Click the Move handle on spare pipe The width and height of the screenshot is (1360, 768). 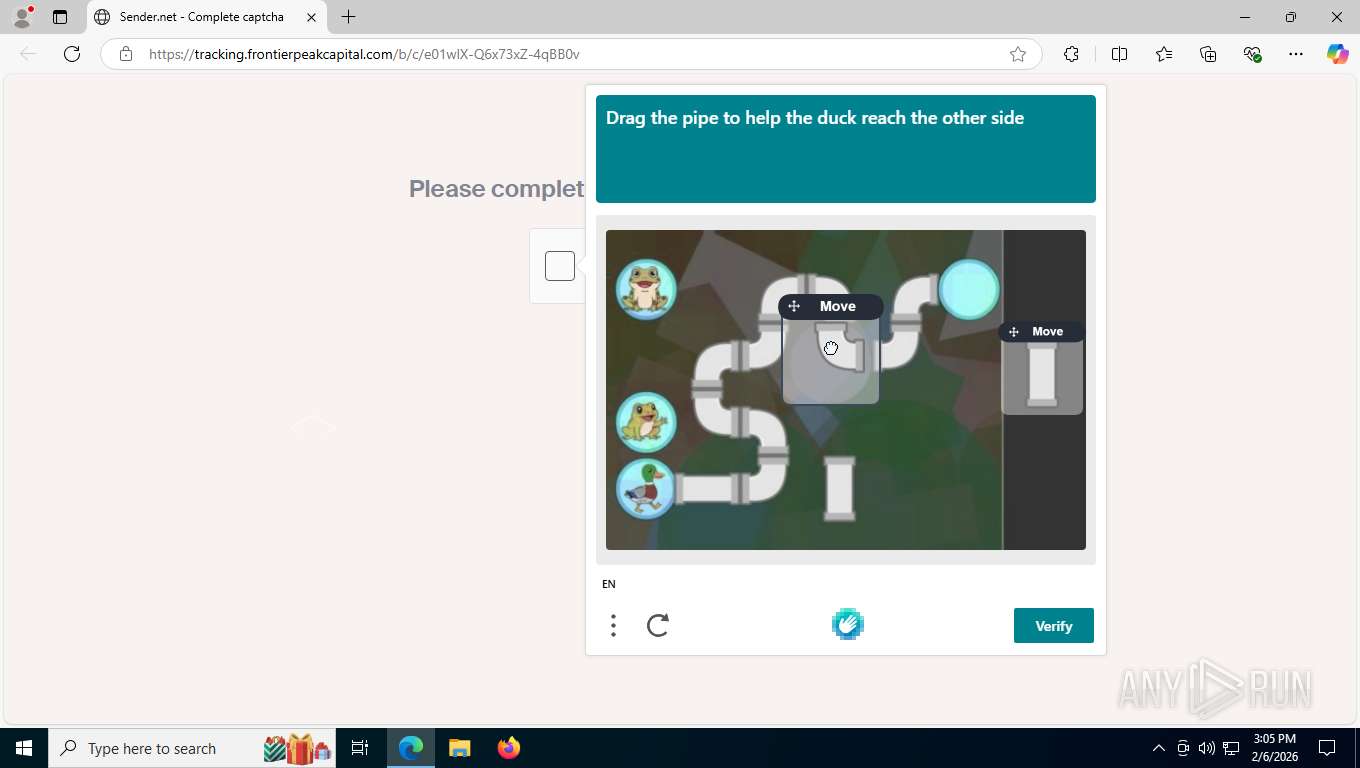(x=1041, y=332)
